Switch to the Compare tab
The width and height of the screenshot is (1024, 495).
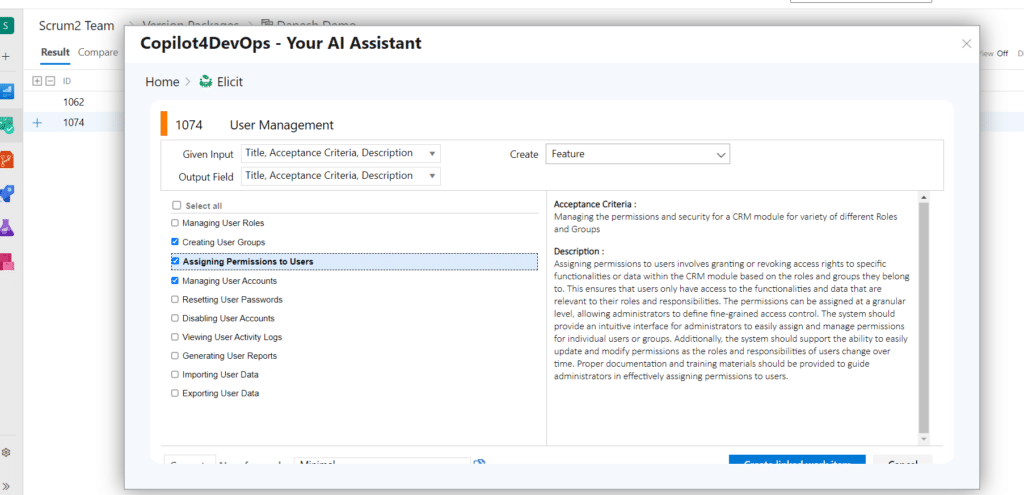pos(98,52)
